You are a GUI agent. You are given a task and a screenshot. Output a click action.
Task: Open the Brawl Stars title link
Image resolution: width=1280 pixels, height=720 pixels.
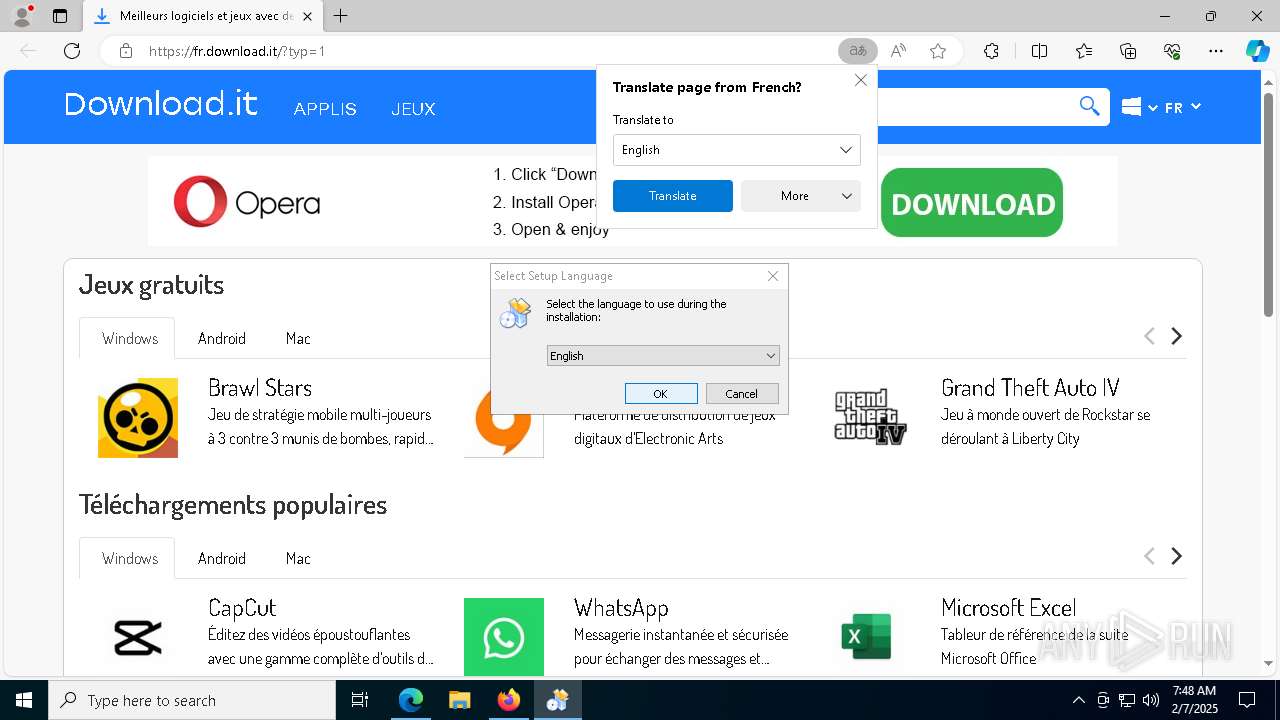(x=260, y=388)
